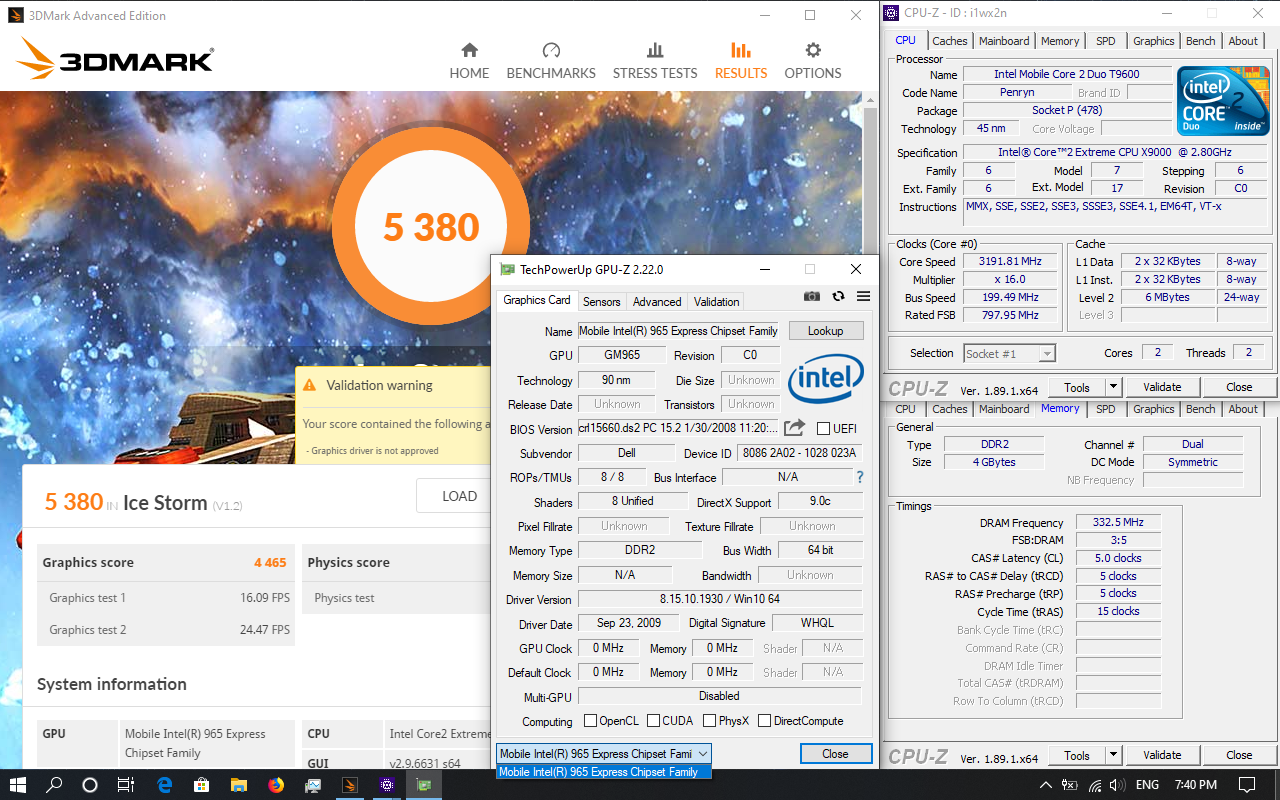Click GPU-Z refresh icon

pyautogui.click(x=838, y=297)
